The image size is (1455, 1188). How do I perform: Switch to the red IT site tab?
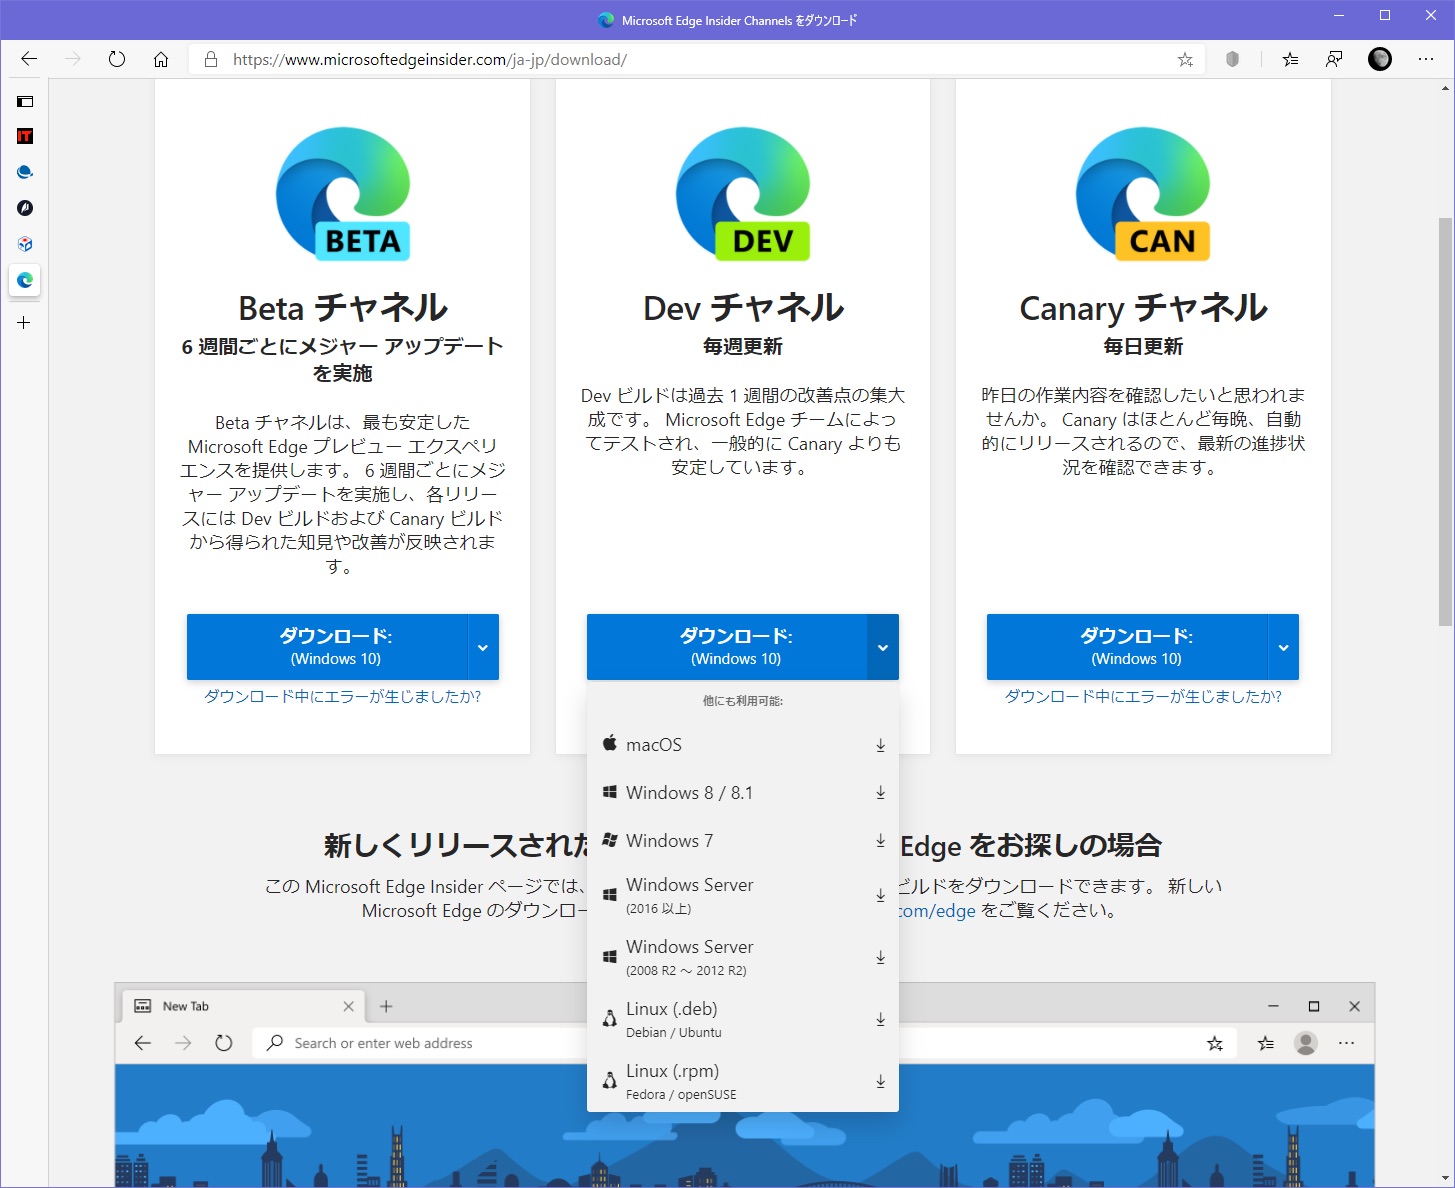coord(25,136)
